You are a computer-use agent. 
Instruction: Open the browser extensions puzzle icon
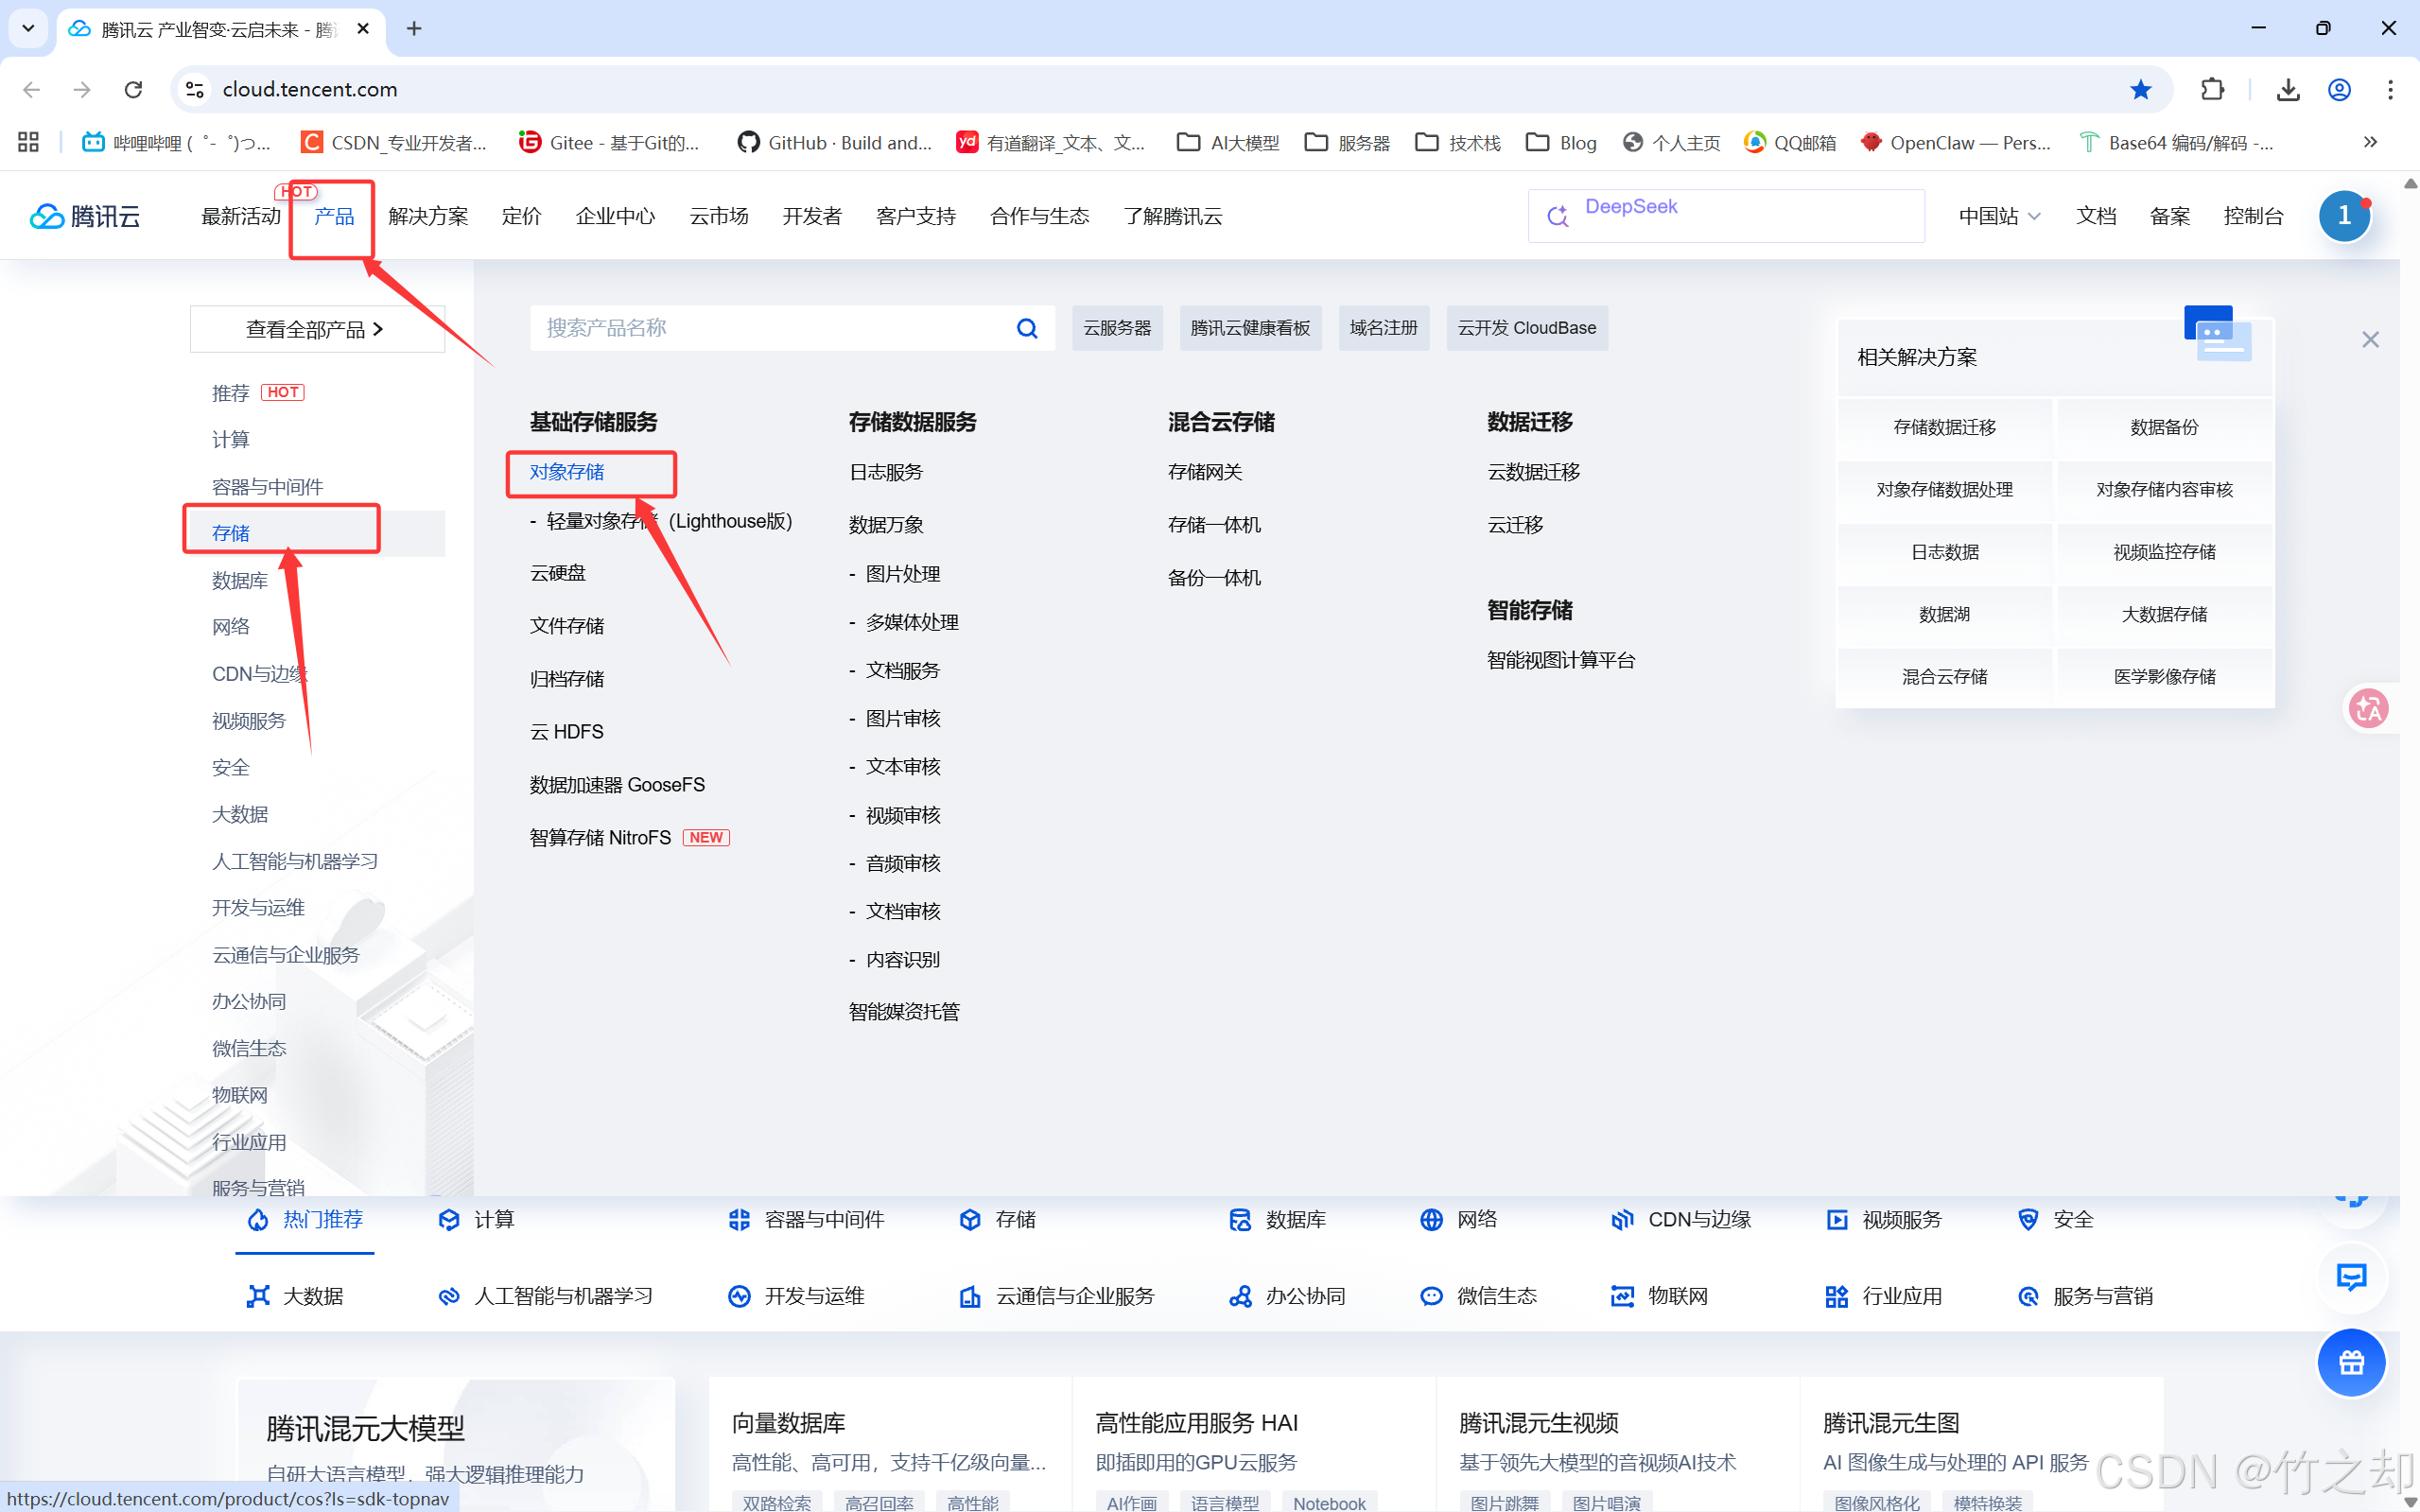click(2212, 90)
